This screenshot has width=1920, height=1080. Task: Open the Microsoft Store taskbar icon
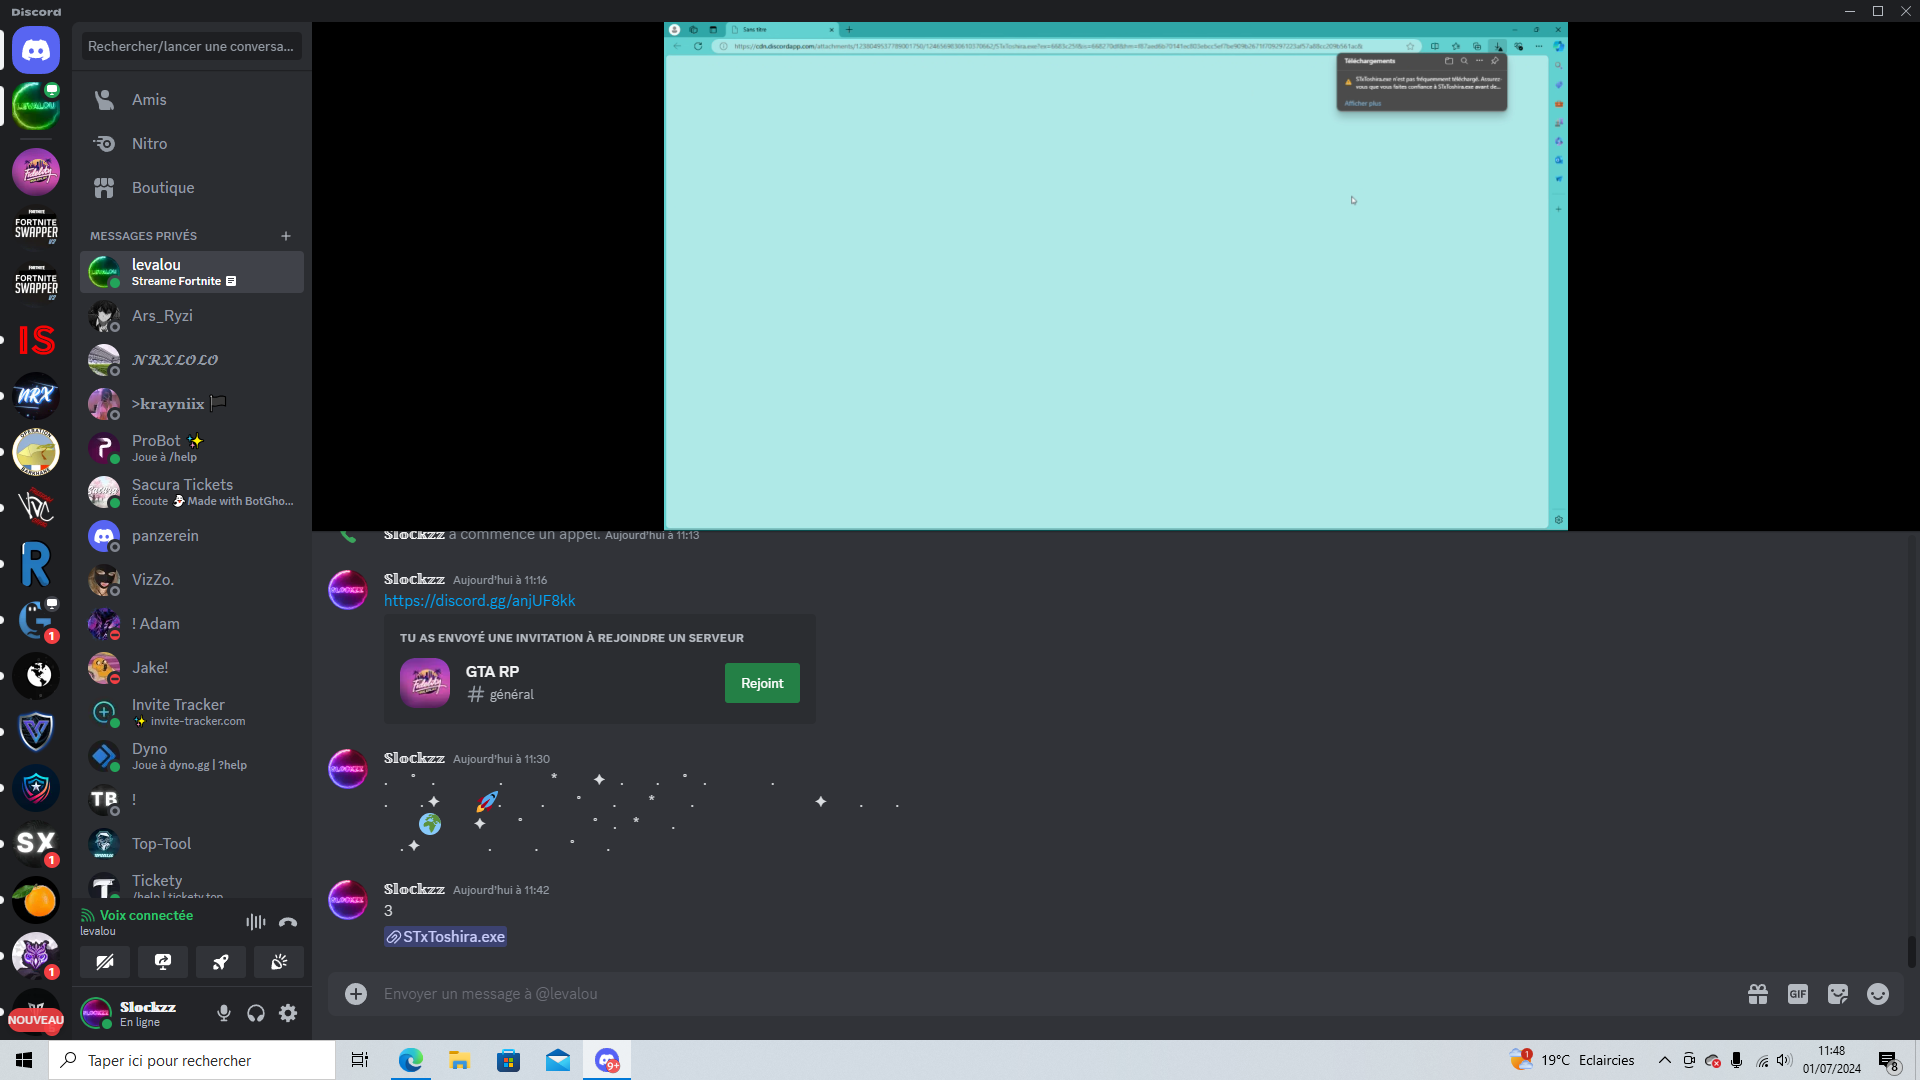pos(508,1060)
